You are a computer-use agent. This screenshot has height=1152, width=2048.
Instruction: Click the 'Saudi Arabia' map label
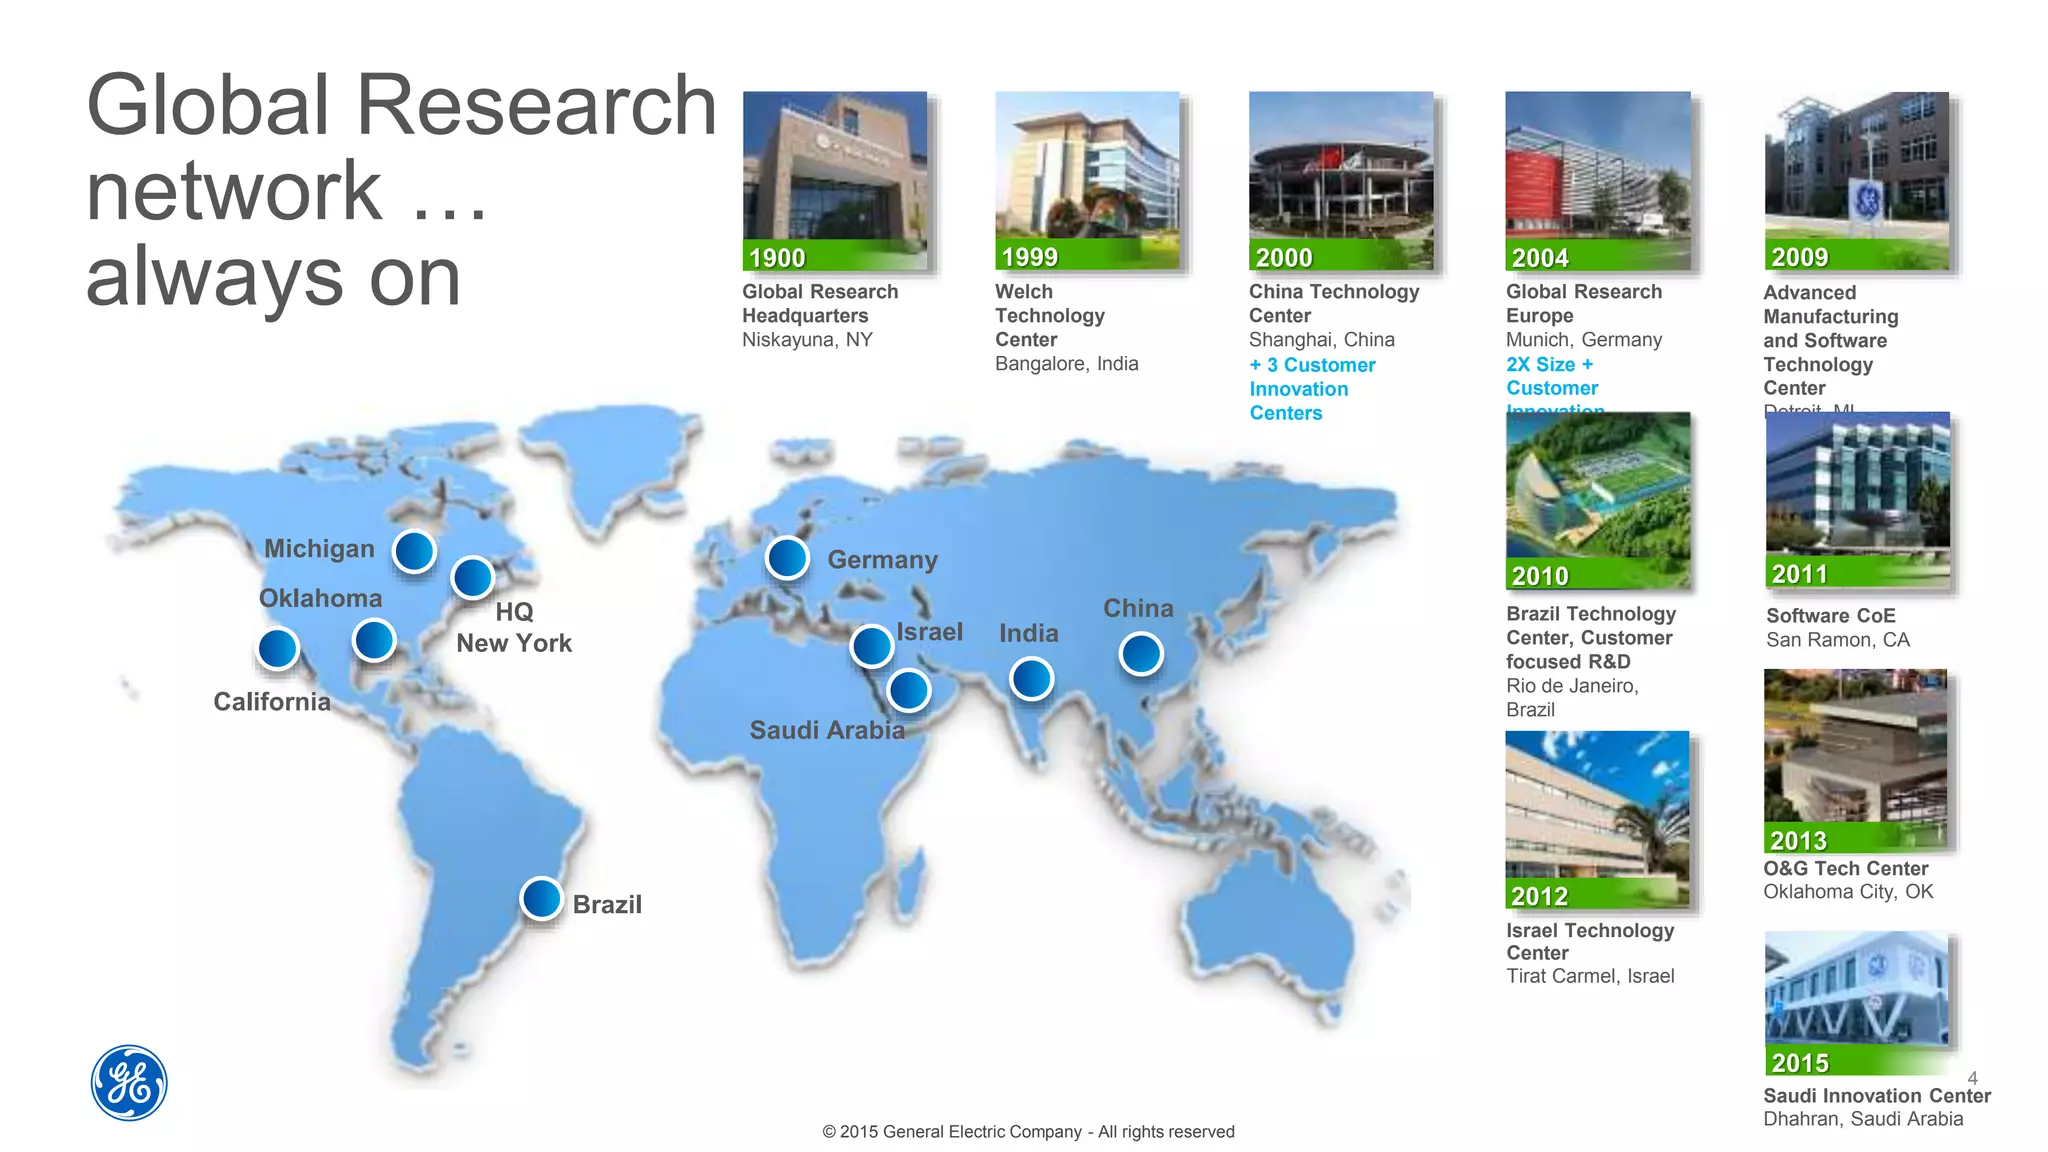pyautogui.click(x=827, y=730)
